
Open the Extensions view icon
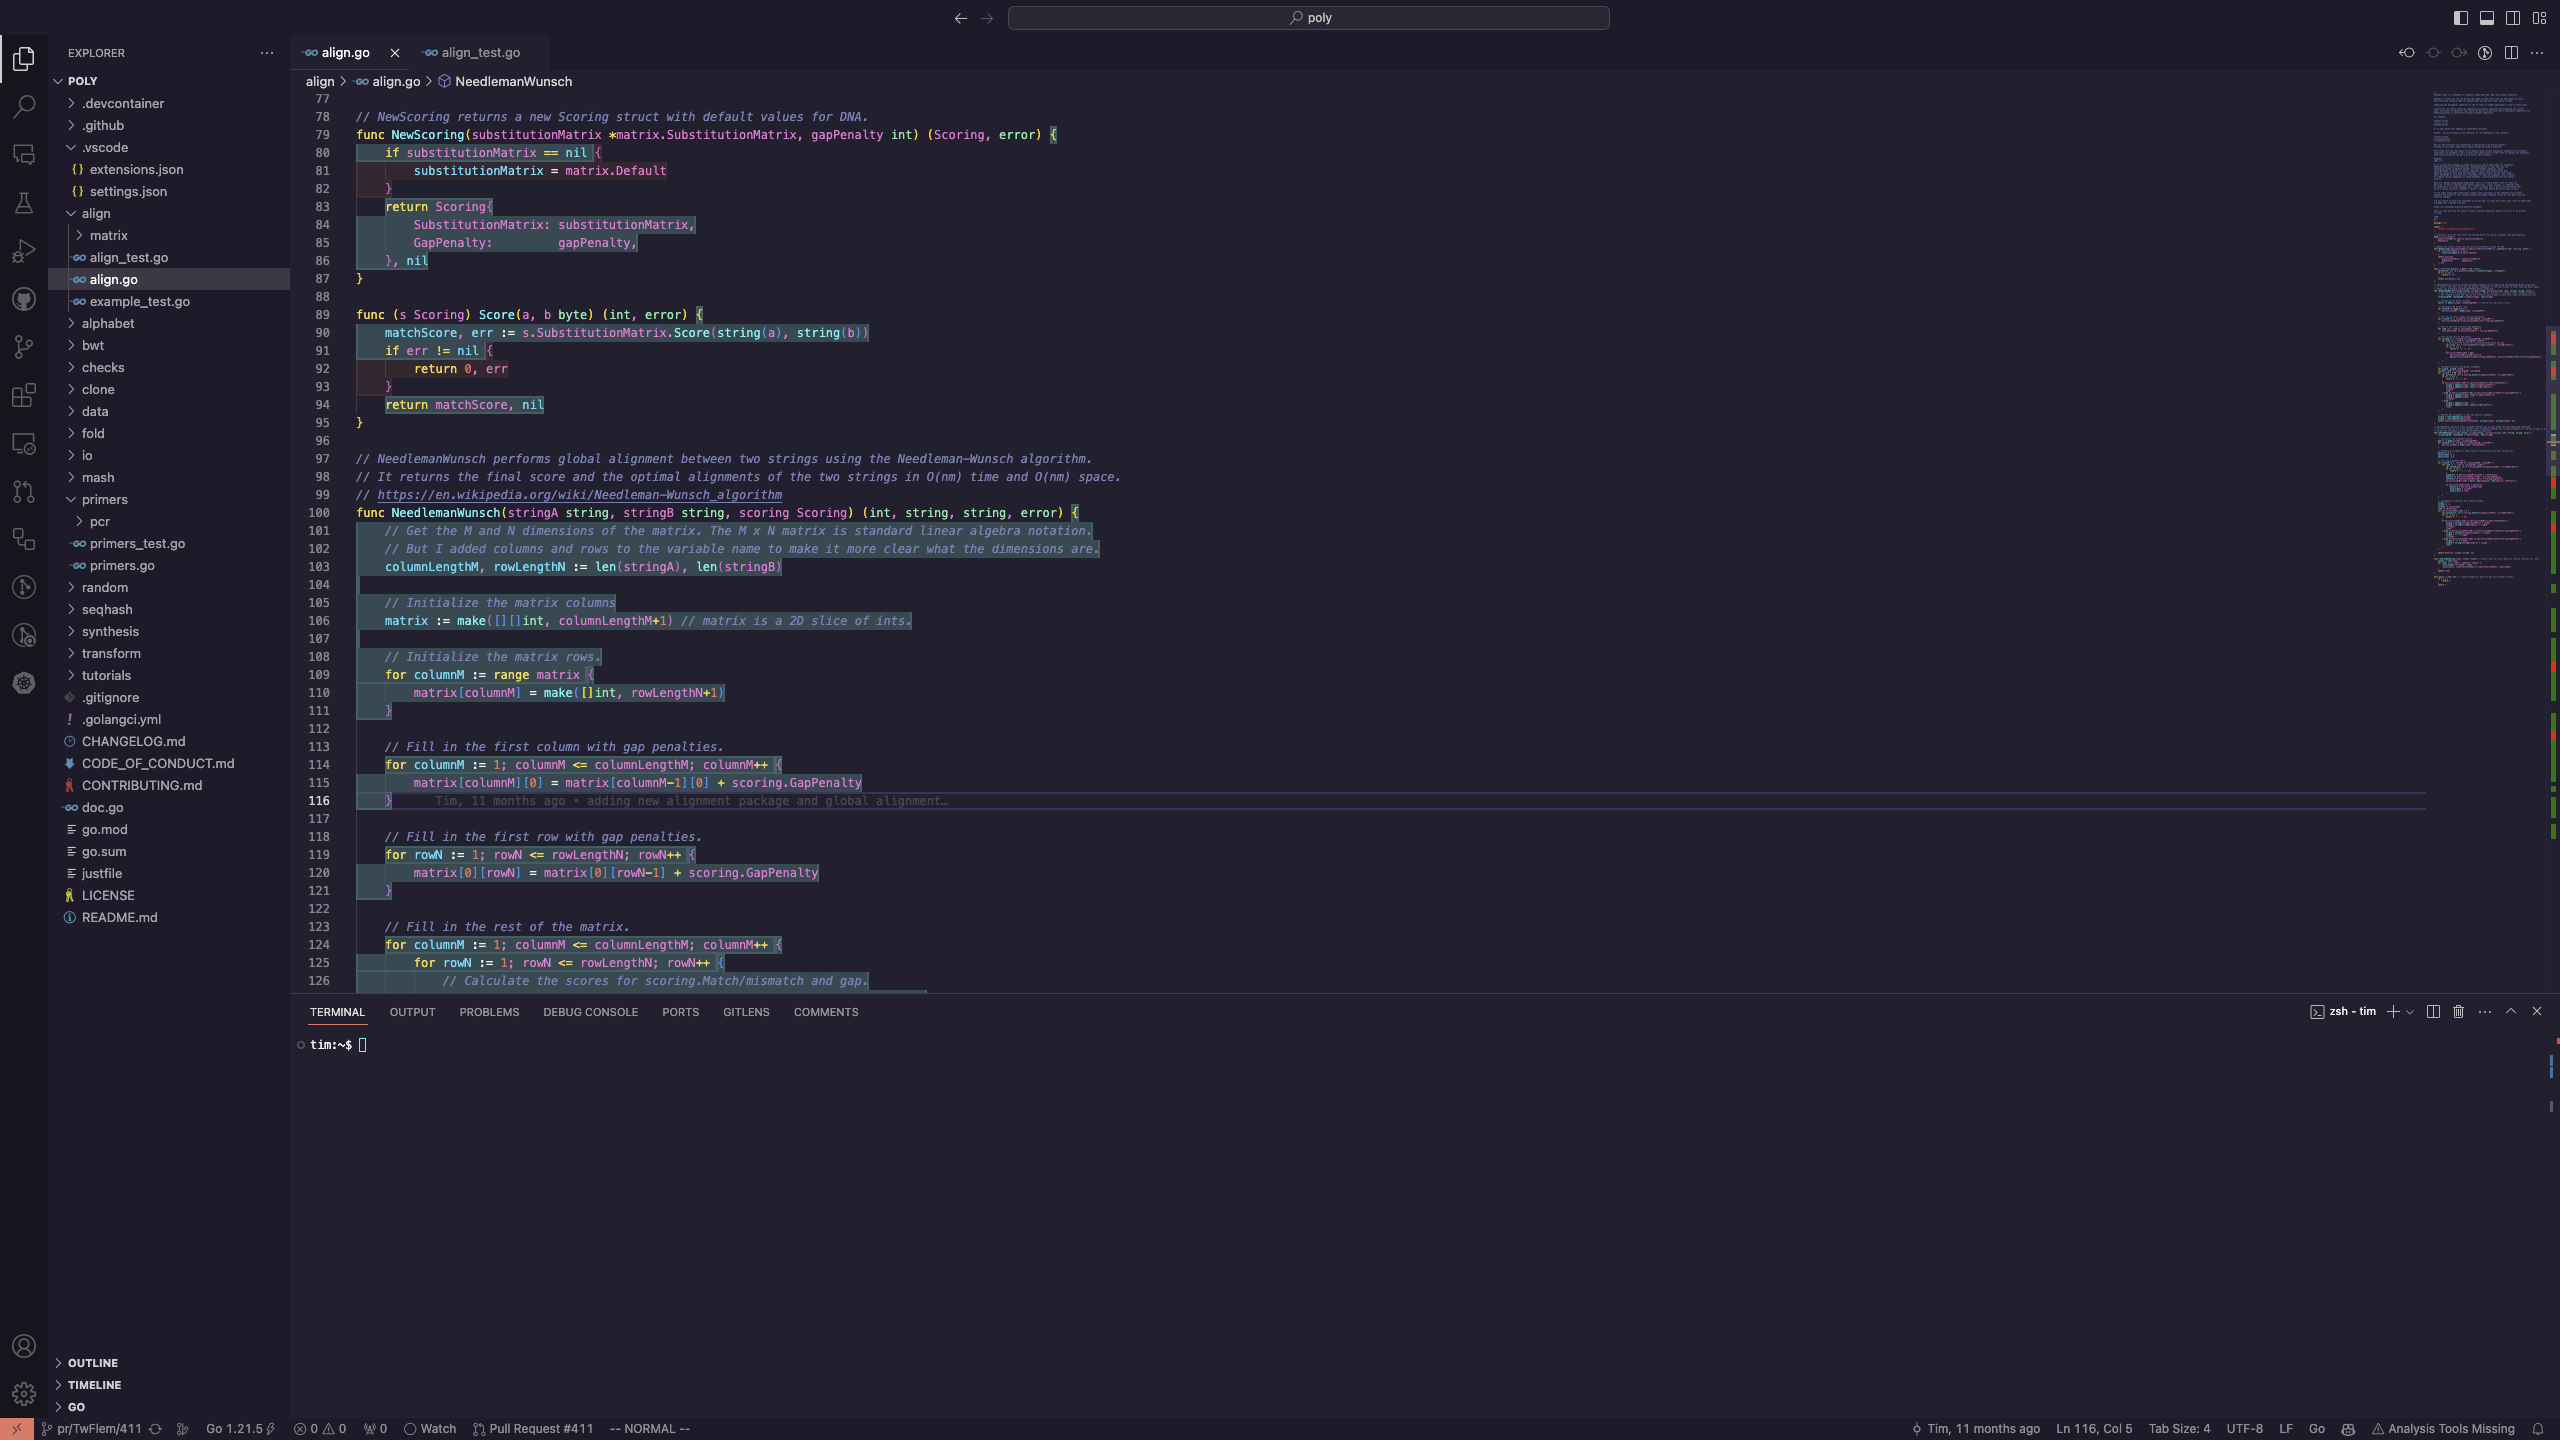pos(24,395)
